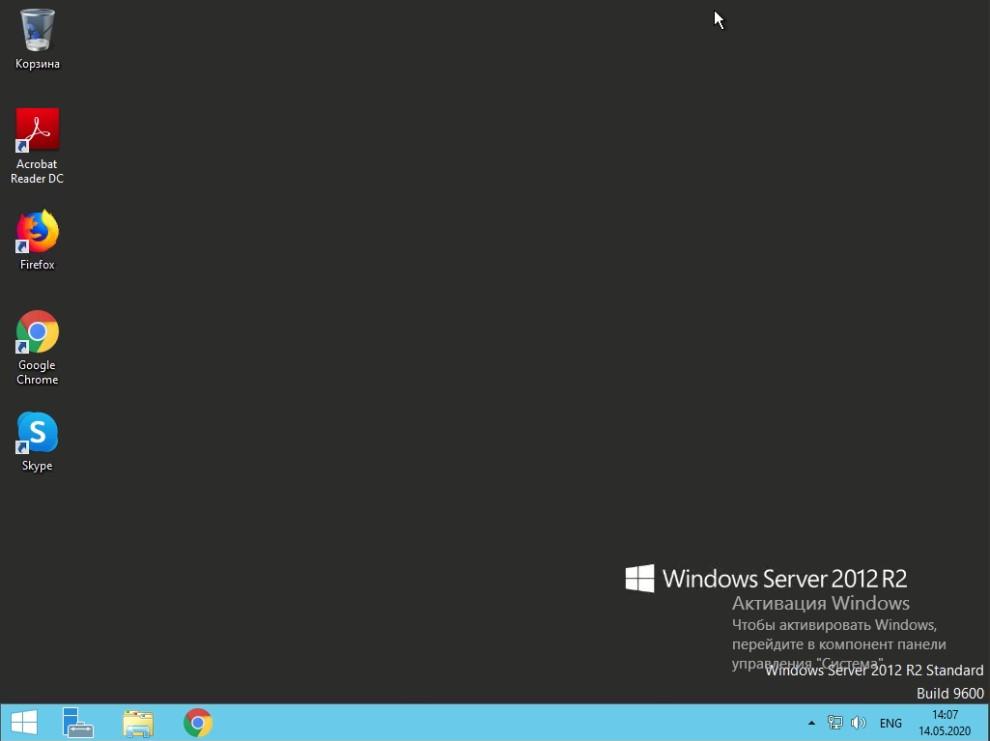
Task: Open the clock showing 14:07
Action: pos(944,715)
